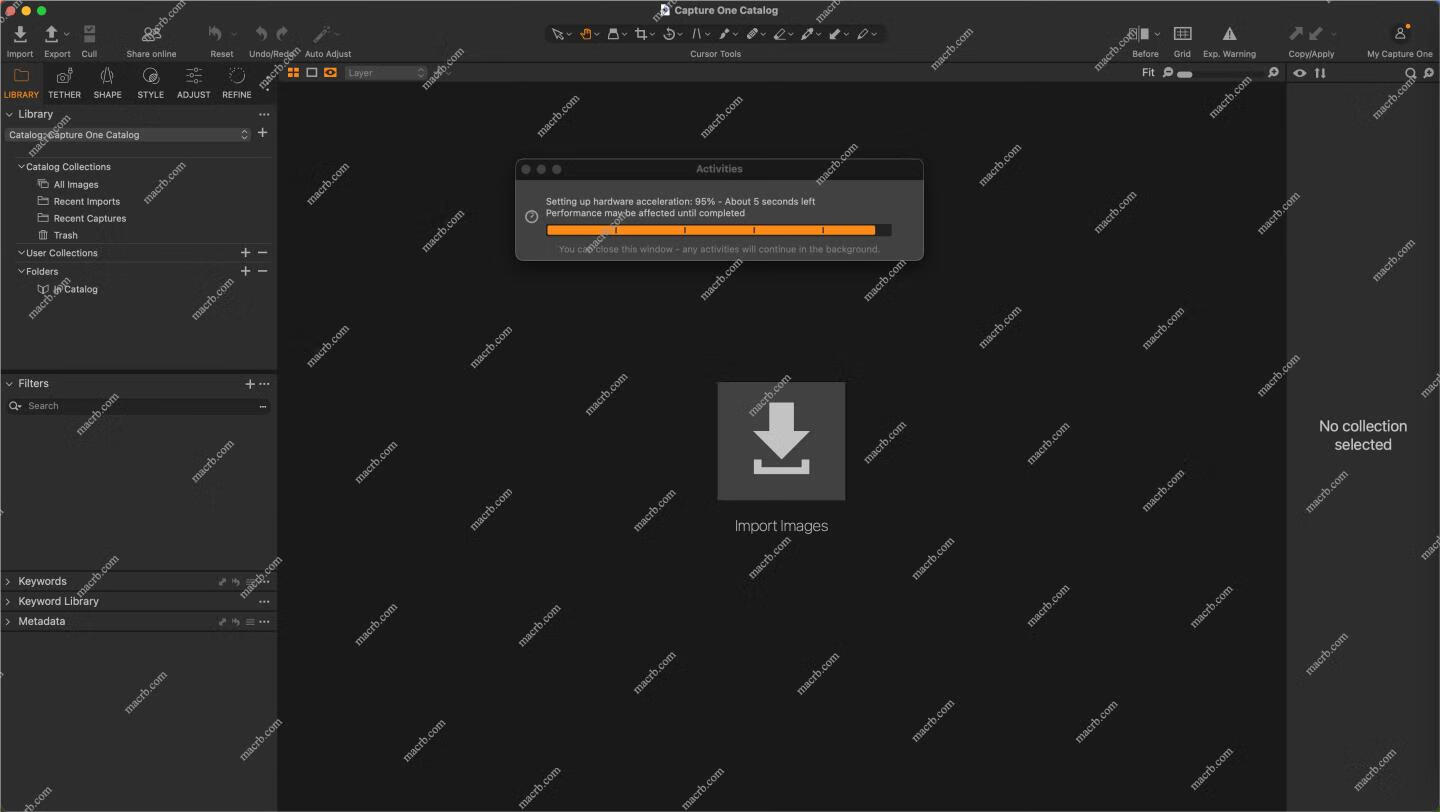This screenshot has width=1440, height=812.
Task: Toggle single-image viewer mode
Action: 312,73
